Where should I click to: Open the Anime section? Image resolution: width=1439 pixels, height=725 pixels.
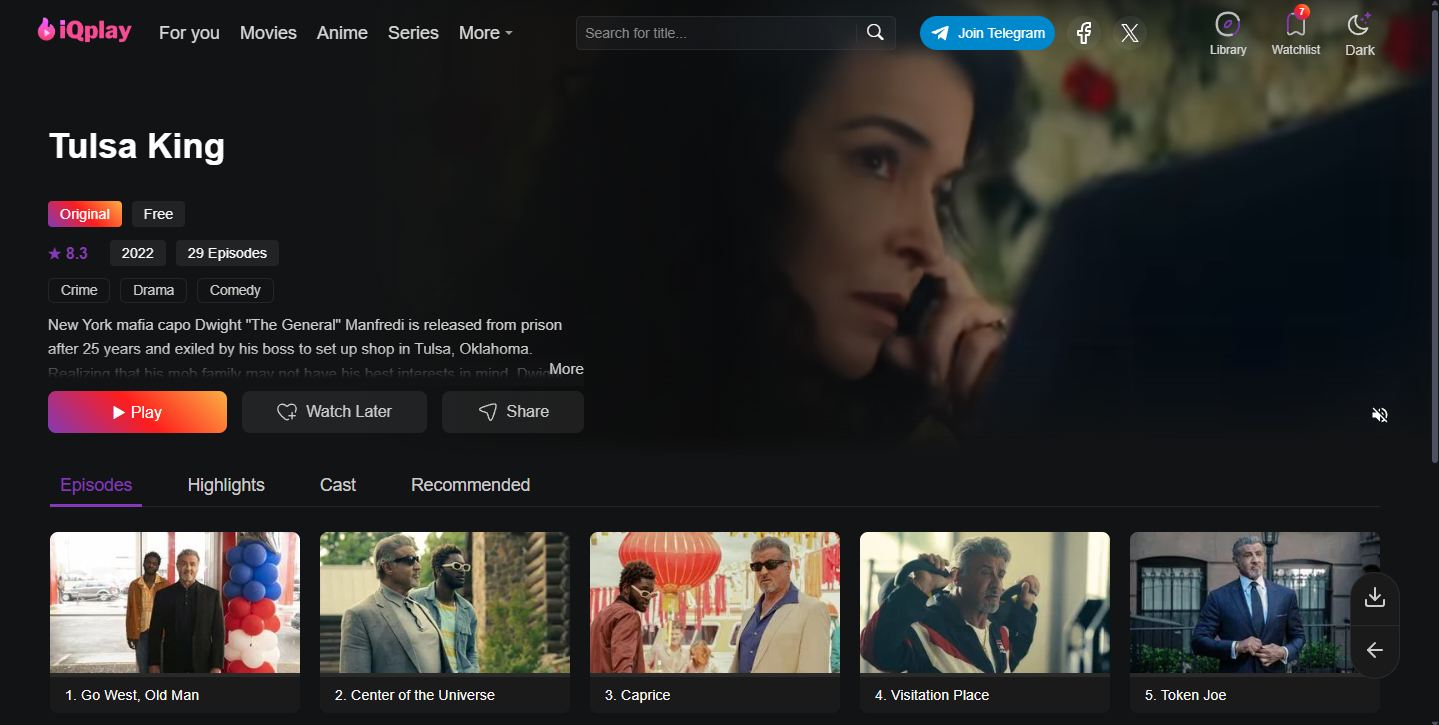coord(342,33)
